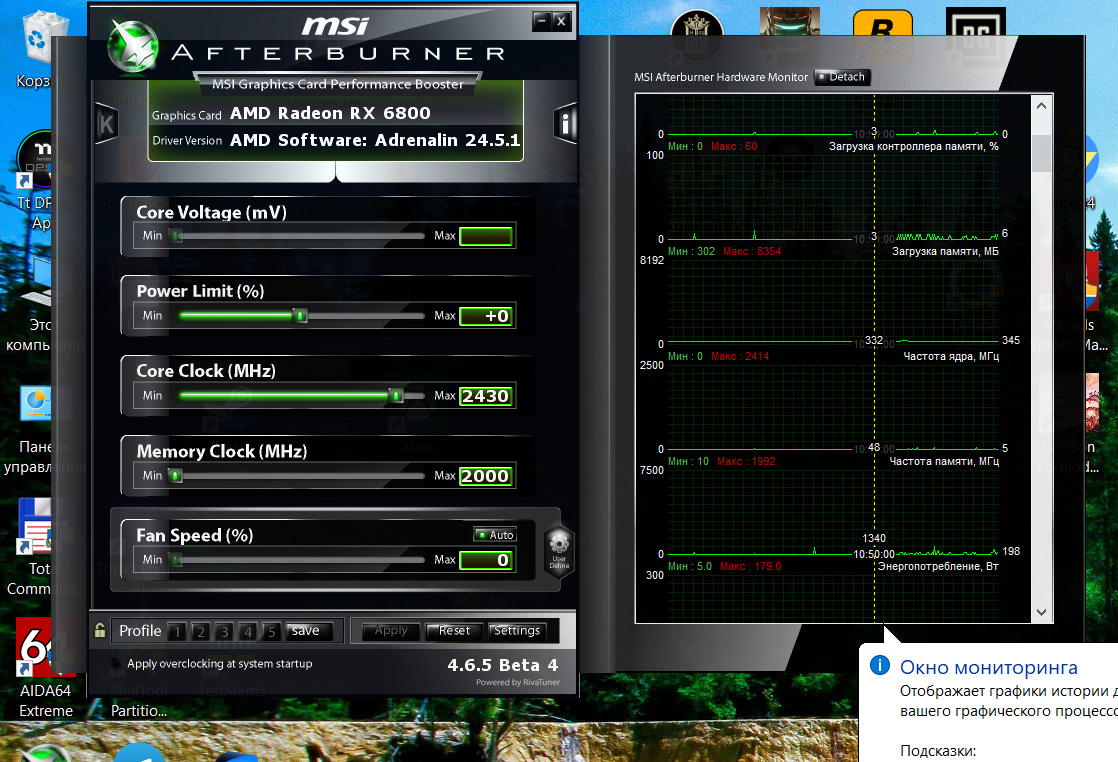Select profile slot 5
The image size is (1118, 762).
coord(272,632)
